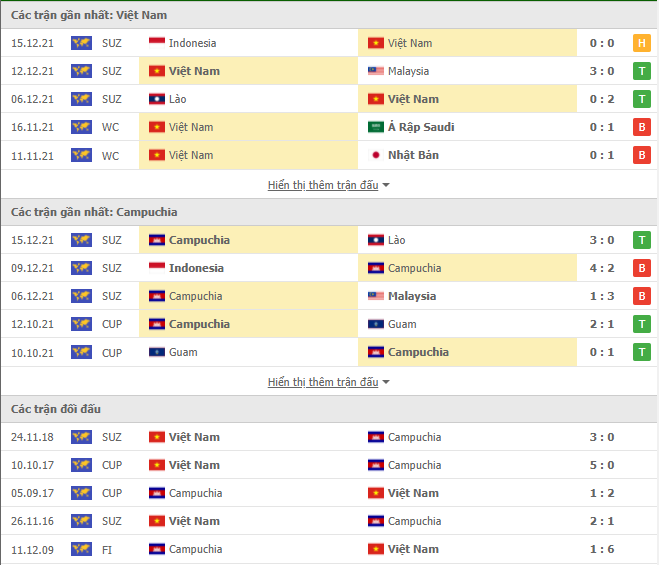This screenshot has height=565, width=667.
Task: Click green T badge on Campuchia–Lào row
Action: [x=641, y=240]
